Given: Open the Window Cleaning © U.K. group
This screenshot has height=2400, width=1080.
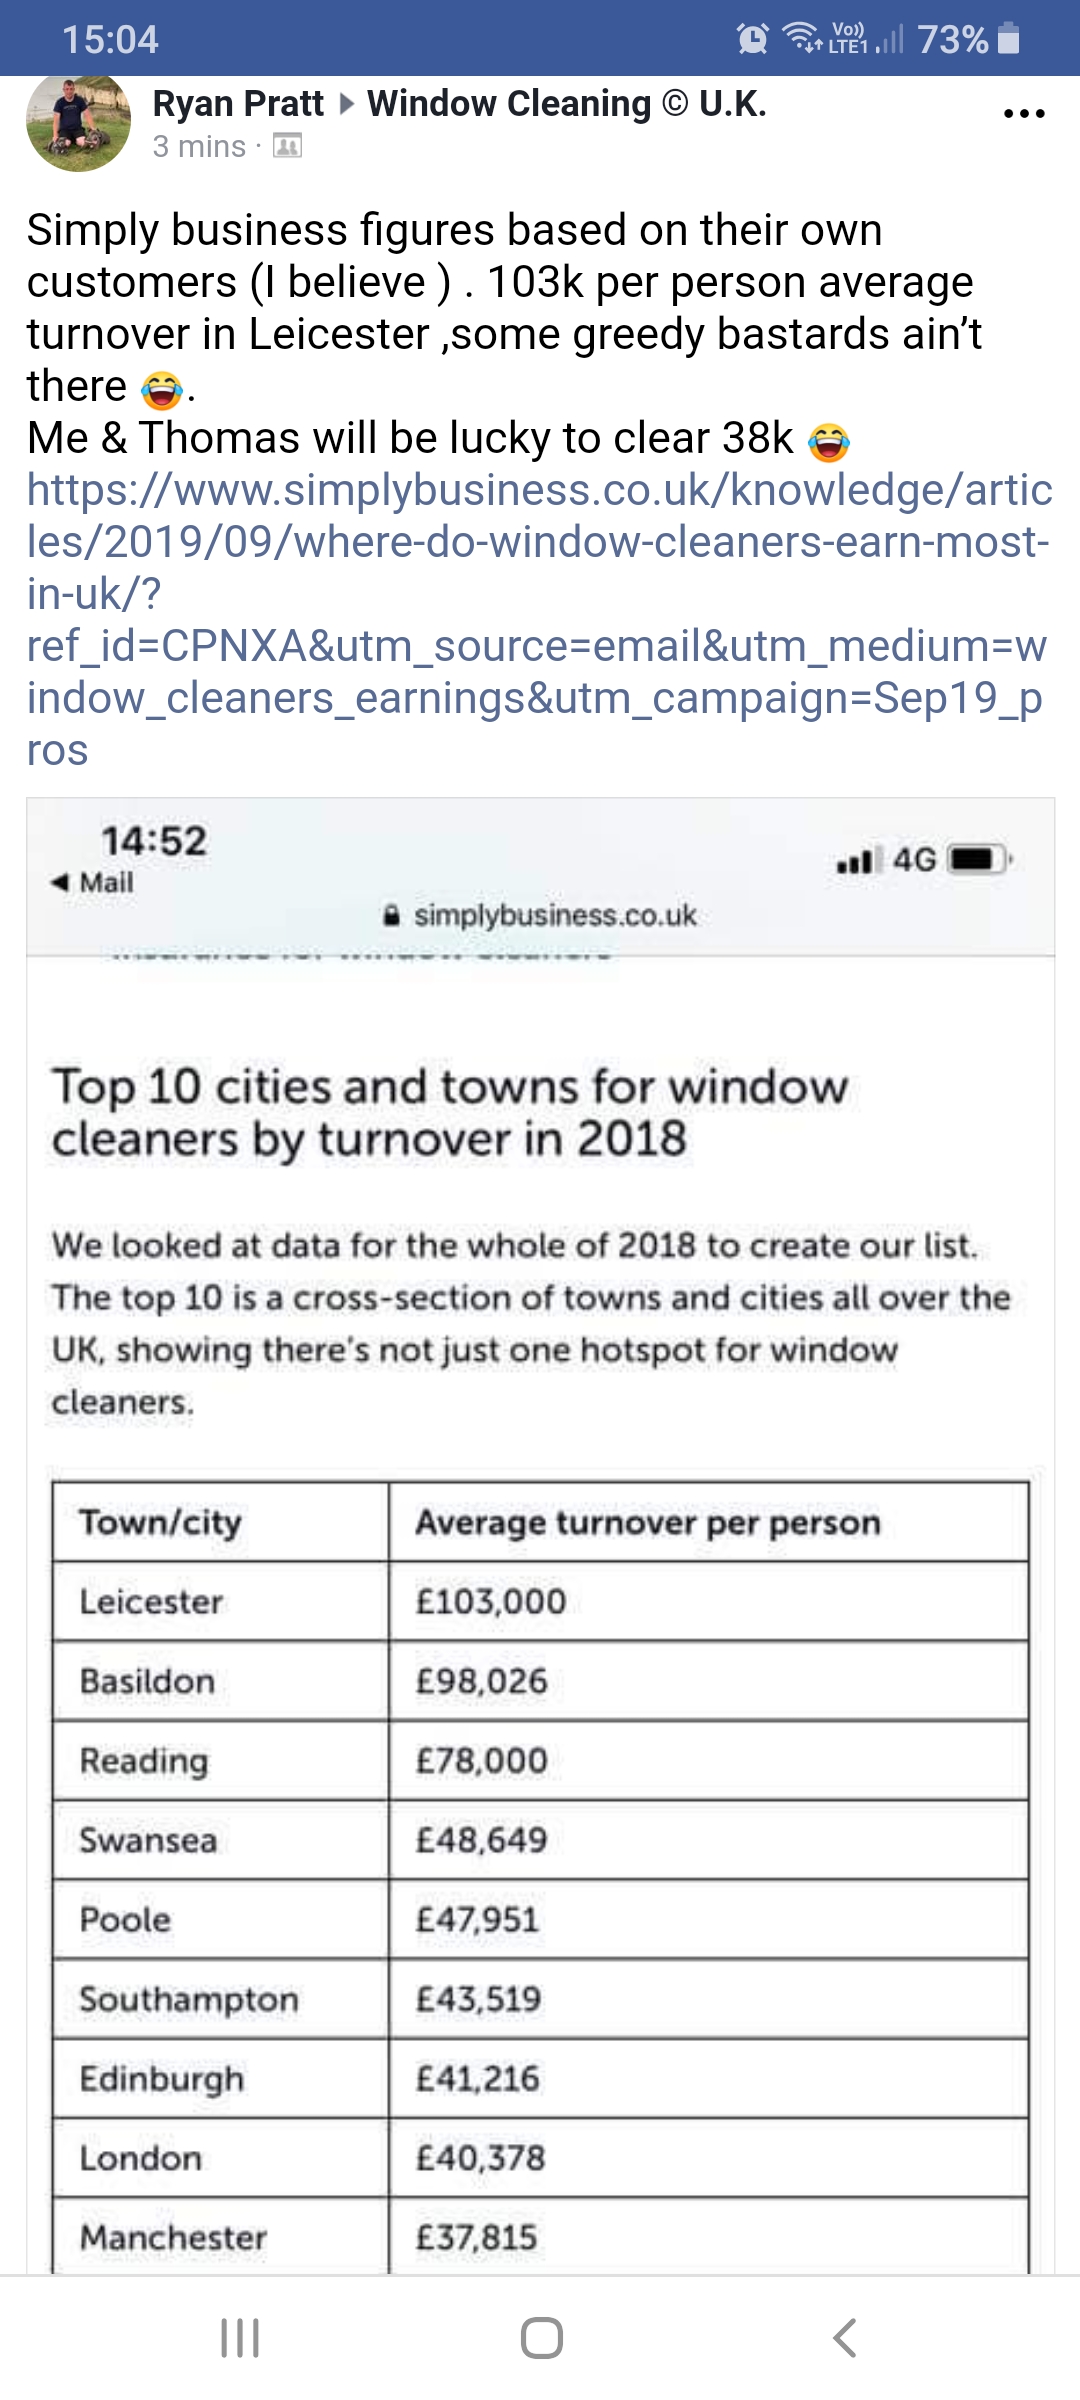Looking at the screenshot, I should [x=567, y=103].
